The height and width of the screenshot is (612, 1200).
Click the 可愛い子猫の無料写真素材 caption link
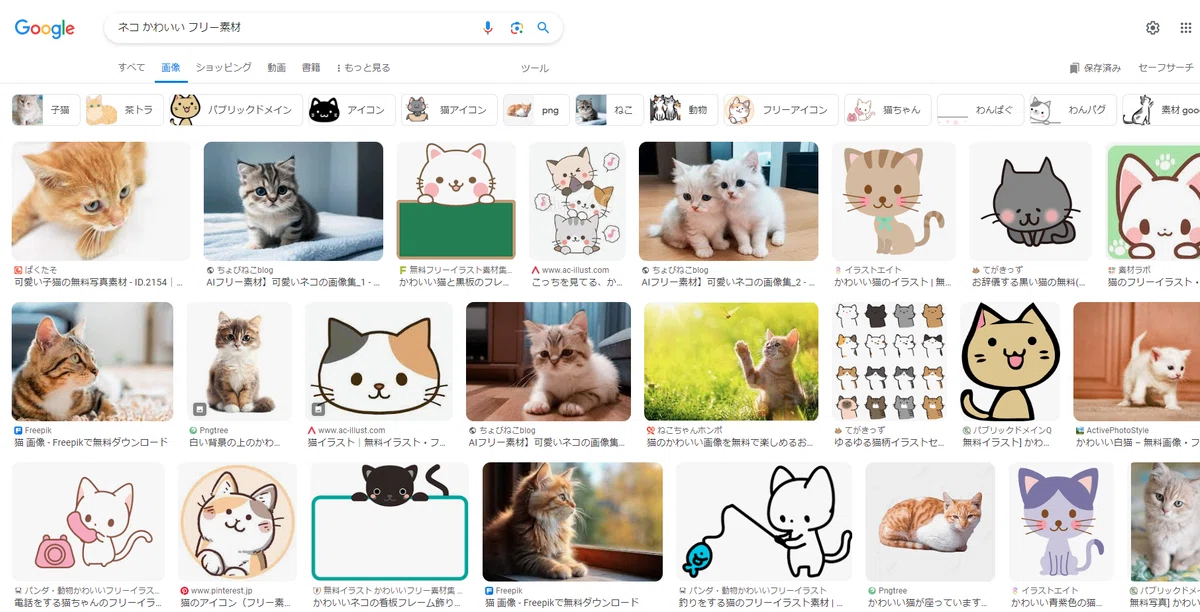tap(99, 283)
